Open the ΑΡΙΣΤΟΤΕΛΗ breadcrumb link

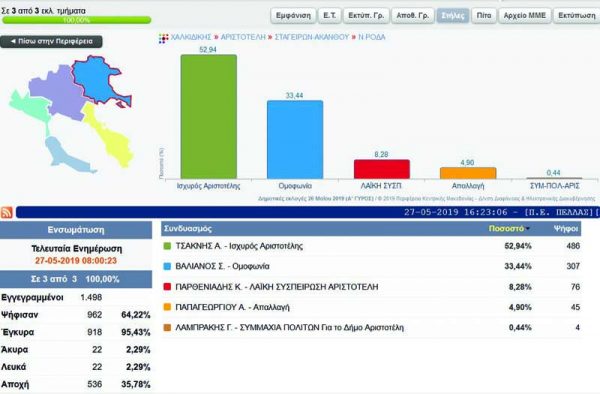point(243,37)
